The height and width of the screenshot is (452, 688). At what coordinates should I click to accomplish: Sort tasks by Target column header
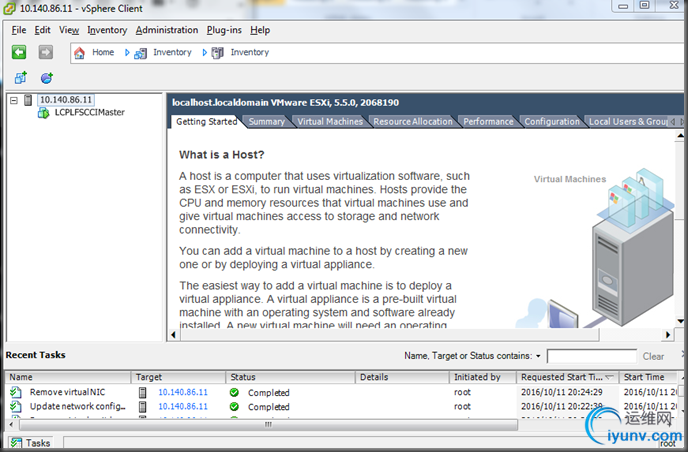pyautogui.click(x=179, y=377)
